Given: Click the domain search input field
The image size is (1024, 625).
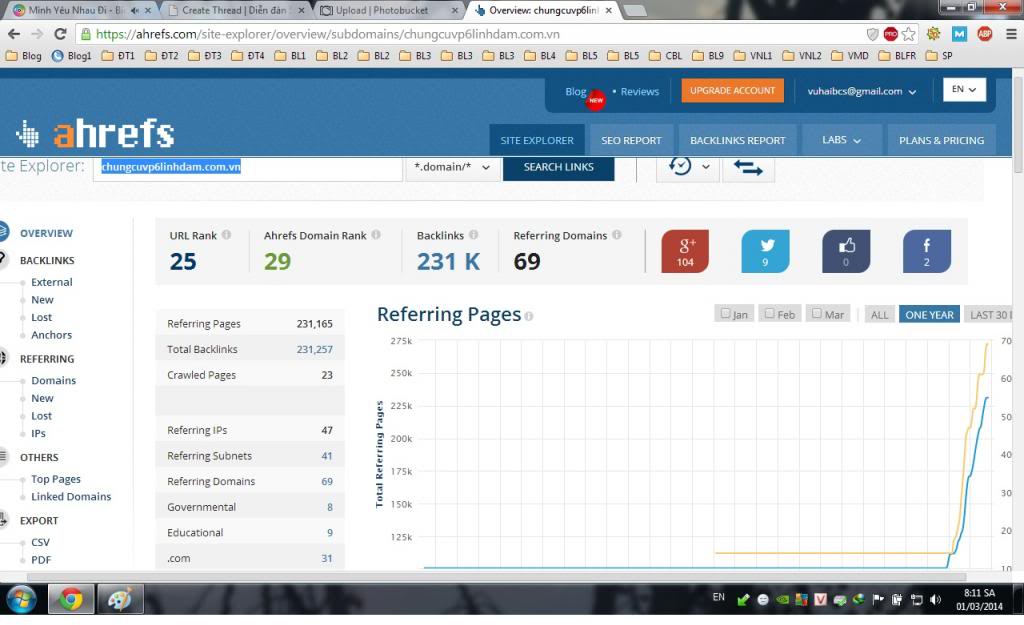Looking at the screenshot, I should 248,168.
